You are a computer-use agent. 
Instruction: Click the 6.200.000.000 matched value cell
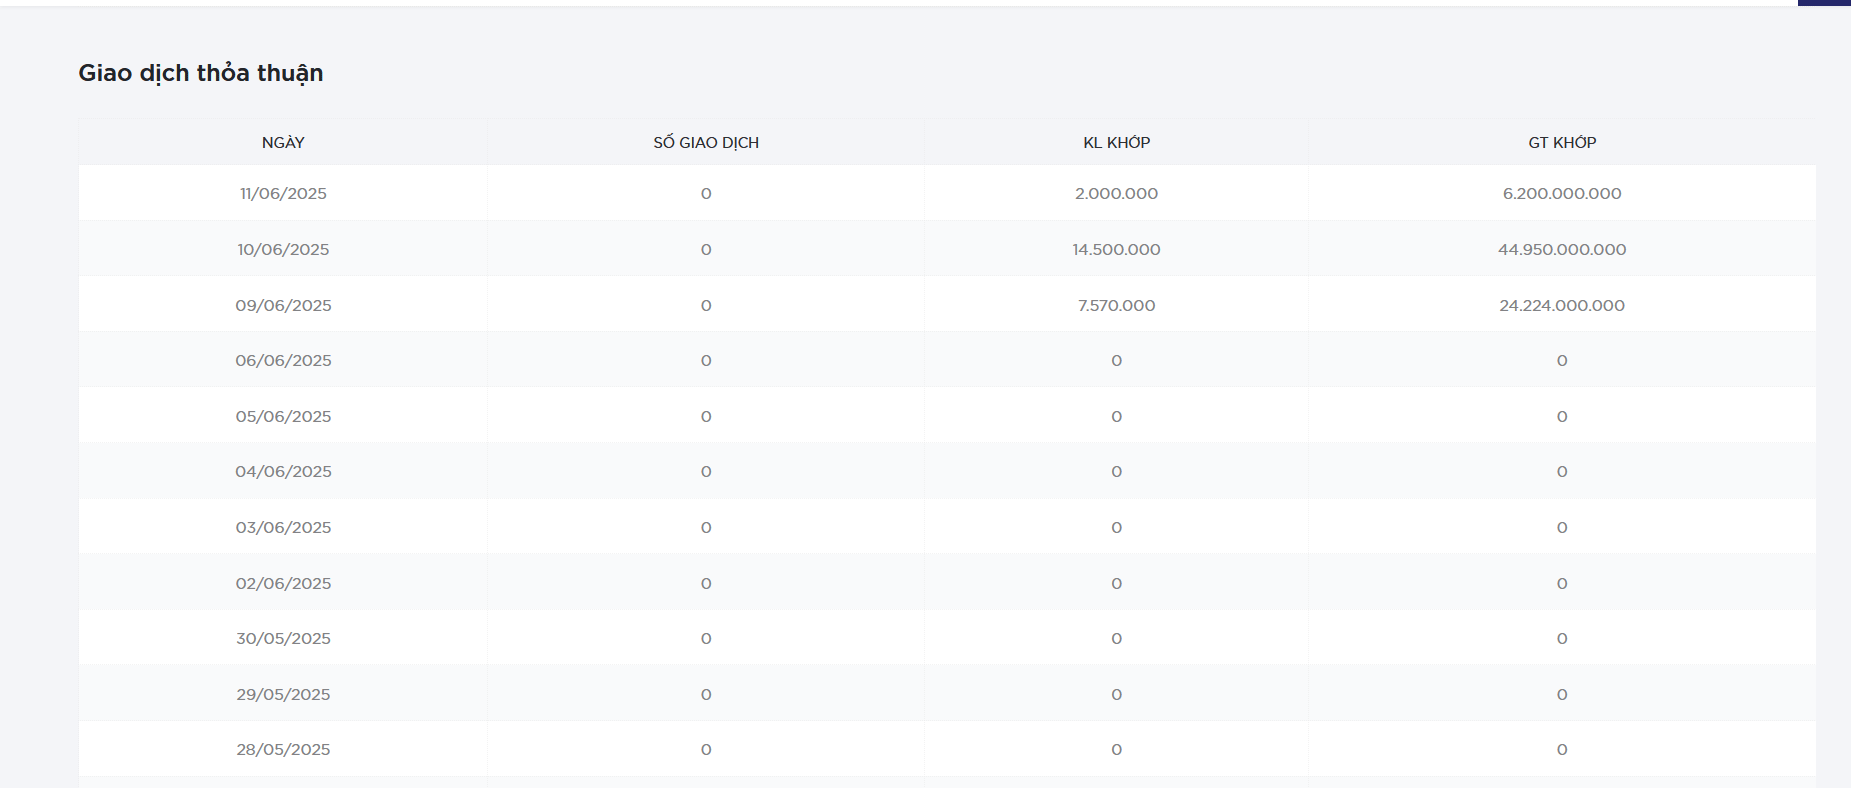tap(1562, 194)
